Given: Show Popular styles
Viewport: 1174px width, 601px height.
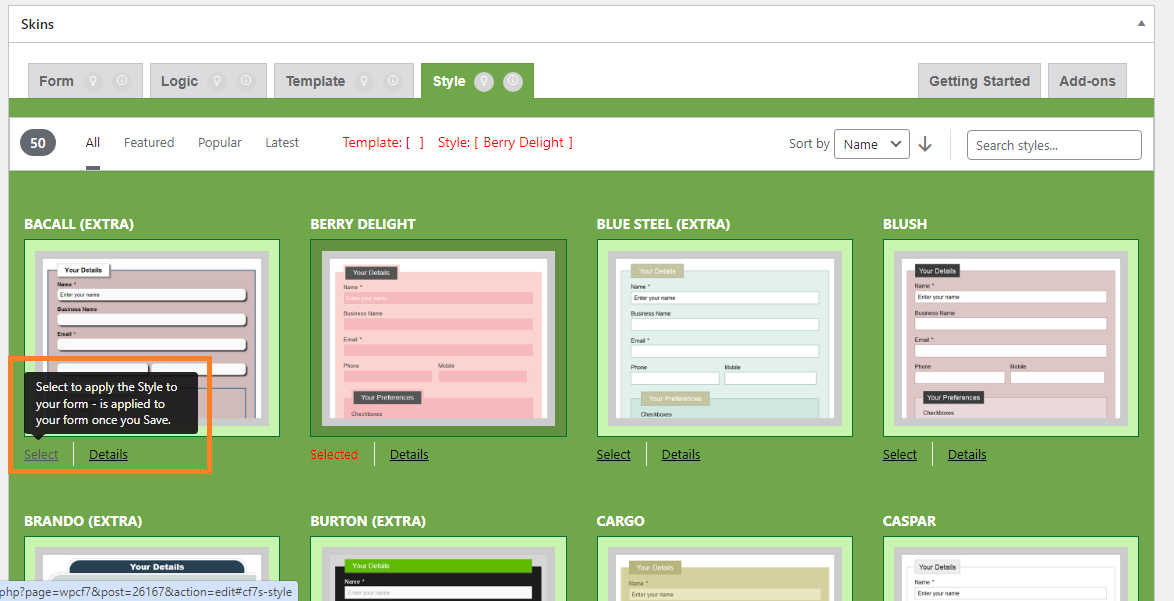Looking at the screenshot, I should pos(220,143).
